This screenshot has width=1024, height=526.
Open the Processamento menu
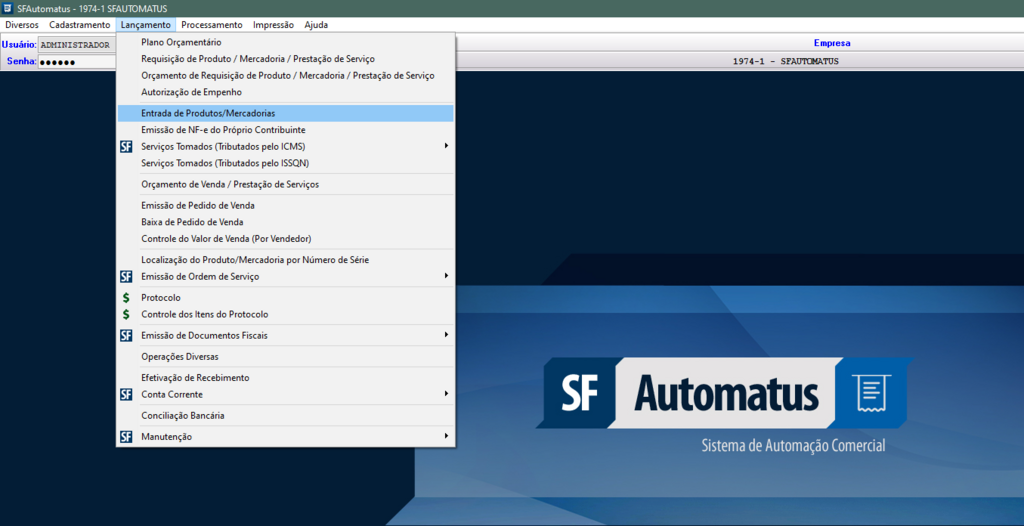pos(212,25)
